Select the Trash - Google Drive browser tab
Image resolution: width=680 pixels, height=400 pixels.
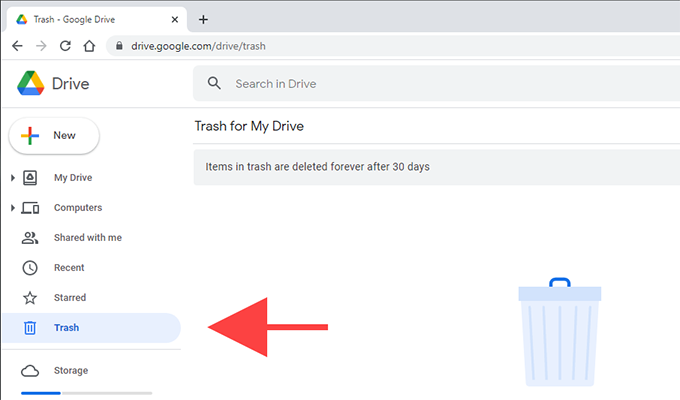95,20
